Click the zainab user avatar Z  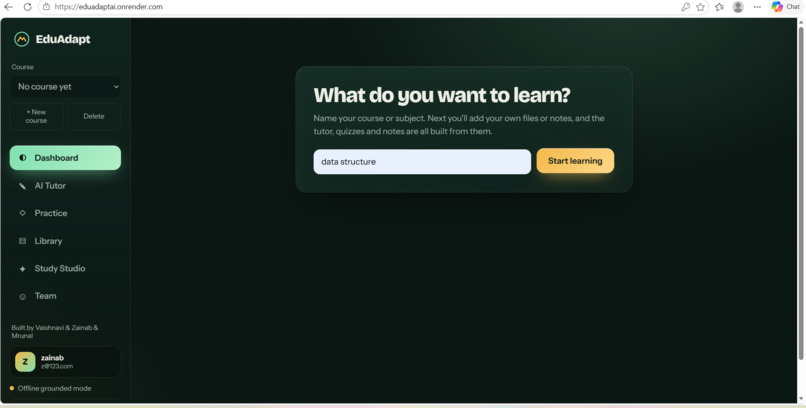[25, 362]
